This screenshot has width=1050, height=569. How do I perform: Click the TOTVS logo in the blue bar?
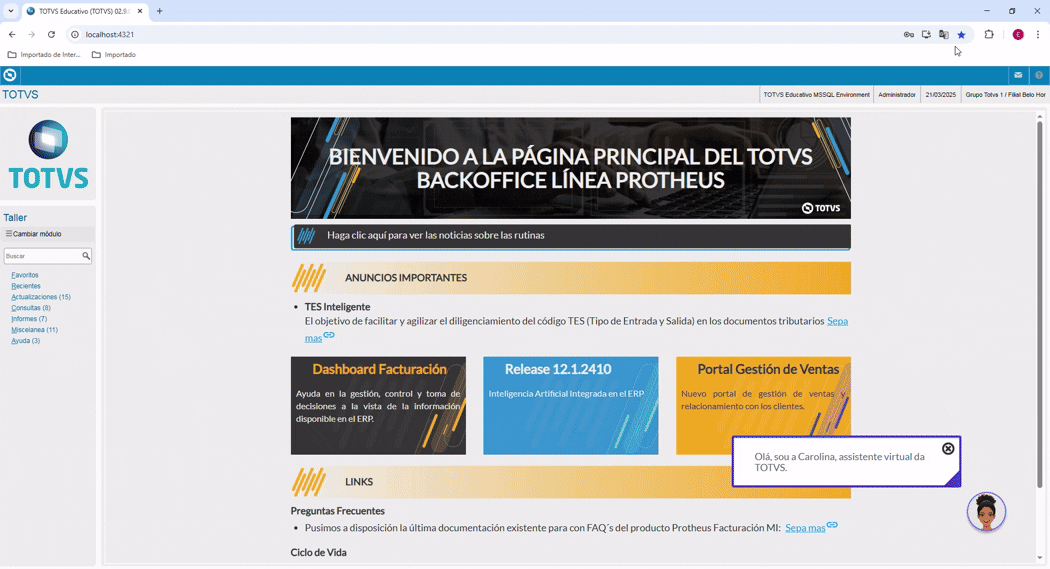pyautogui.click(x=9, y=75)
